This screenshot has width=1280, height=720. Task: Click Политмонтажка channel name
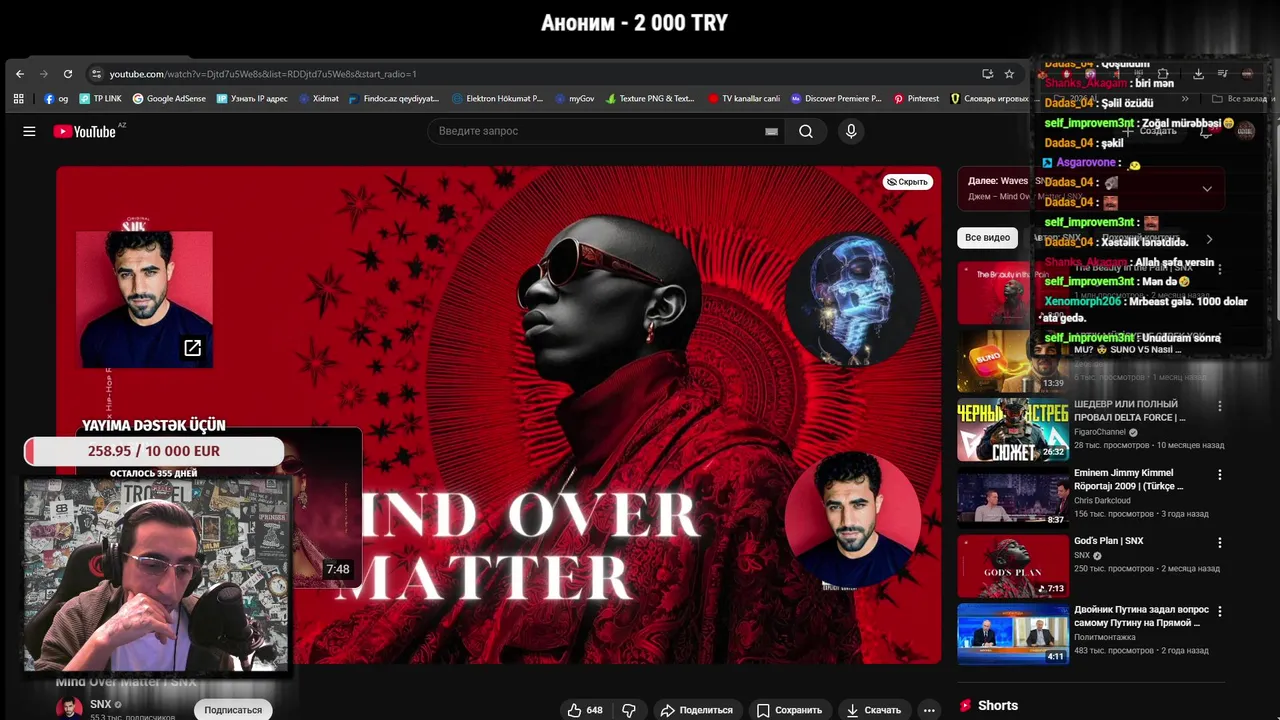point(1105,637)
